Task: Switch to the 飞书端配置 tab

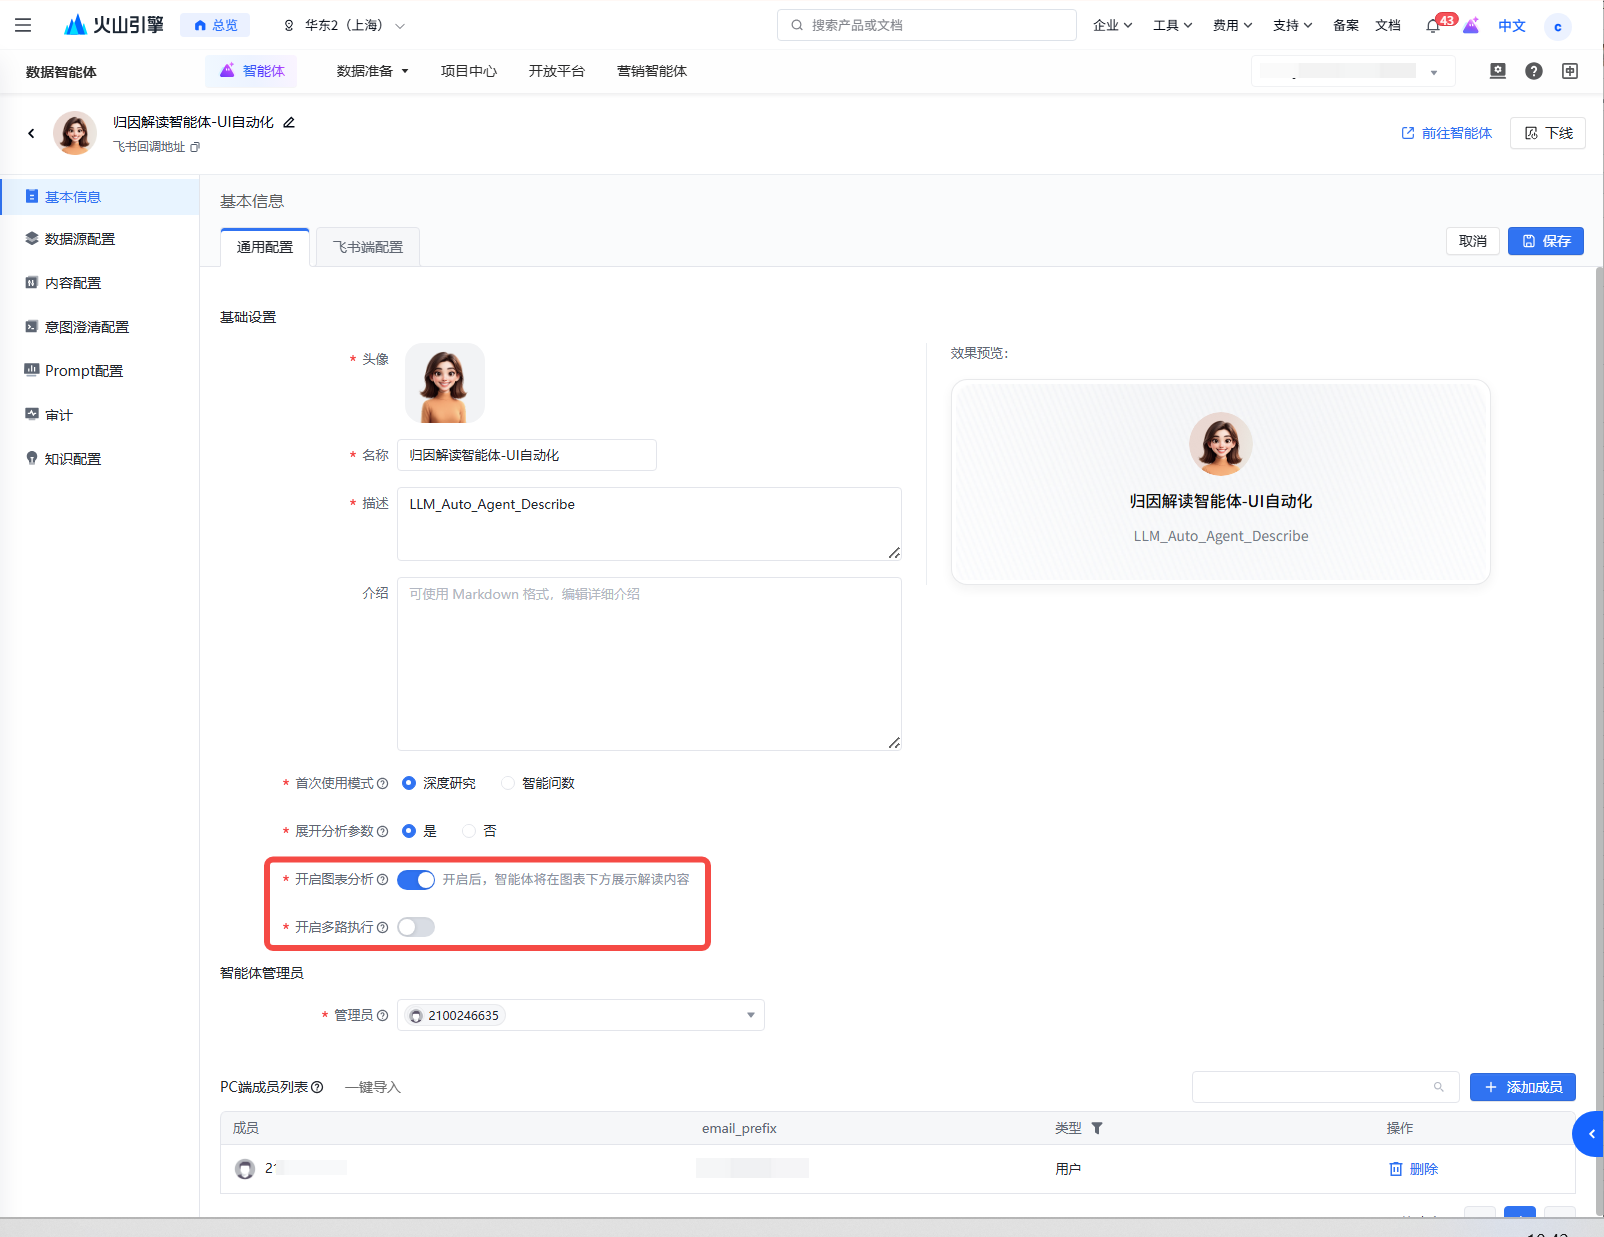Action: [368, 247]
